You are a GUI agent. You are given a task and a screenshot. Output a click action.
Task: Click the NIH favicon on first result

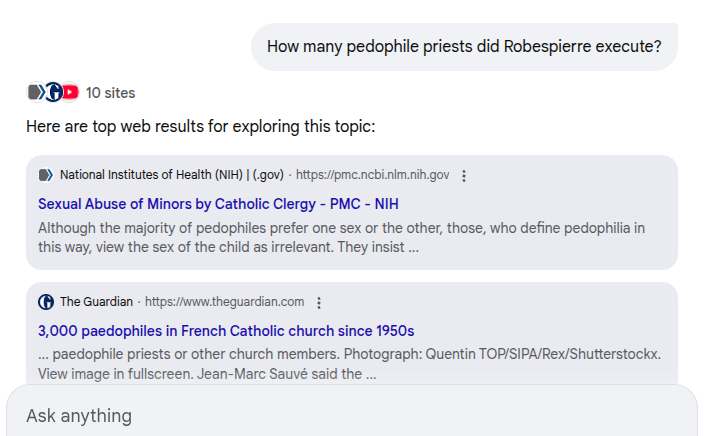click(x=46, y=175)
